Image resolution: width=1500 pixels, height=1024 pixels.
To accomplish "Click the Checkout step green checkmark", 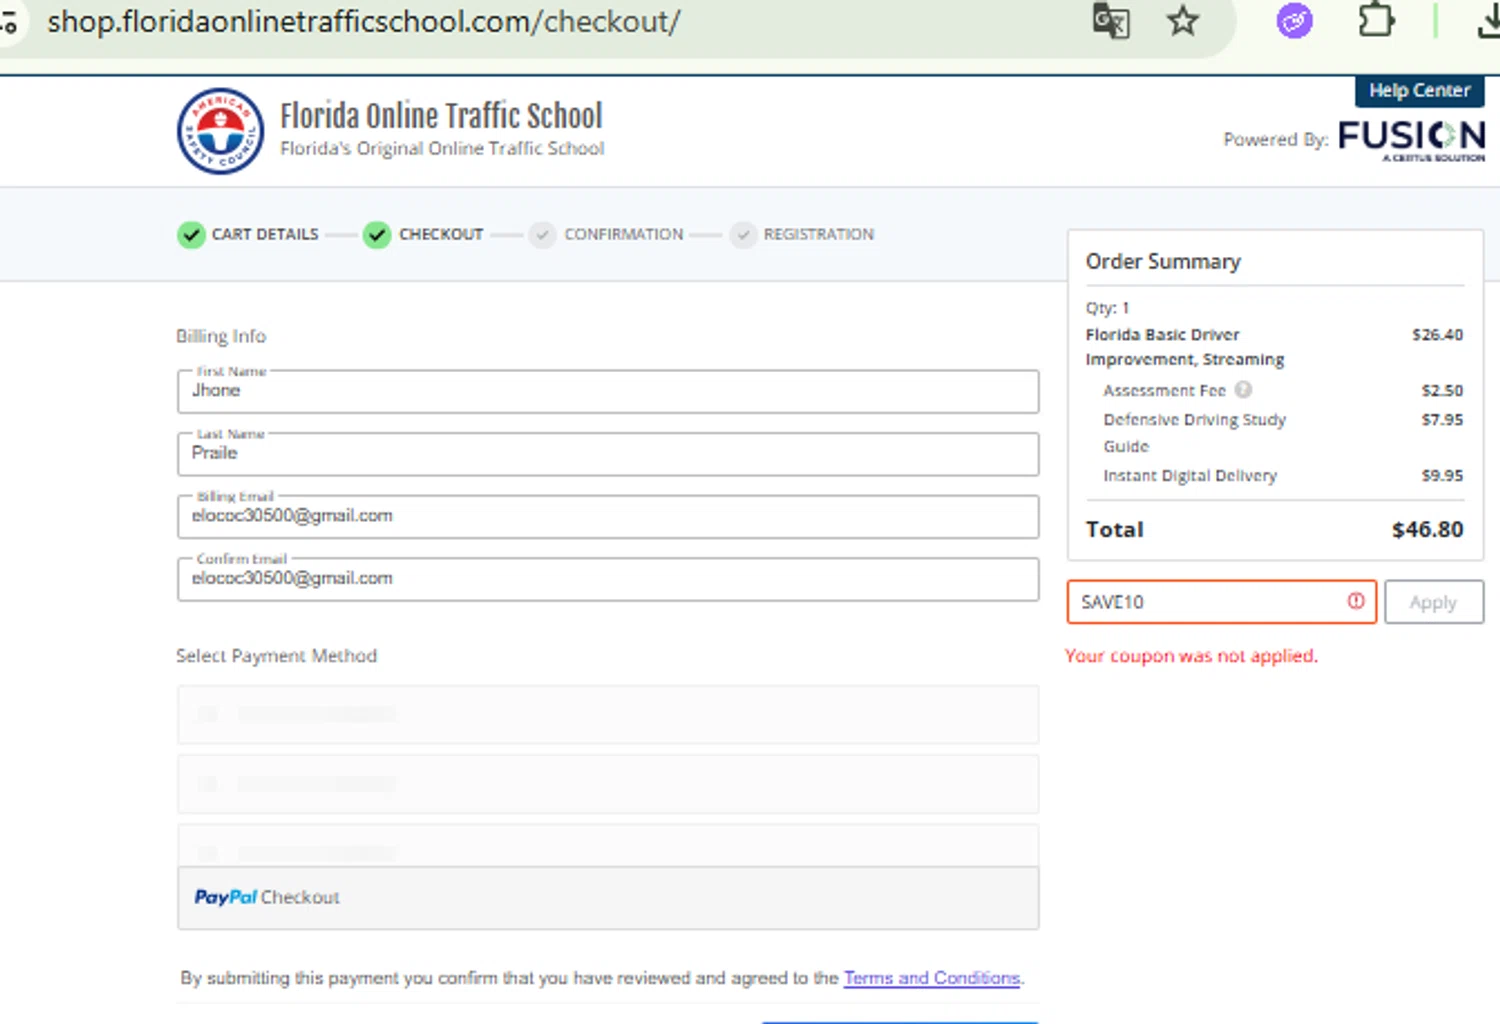I will click(377, 235).
